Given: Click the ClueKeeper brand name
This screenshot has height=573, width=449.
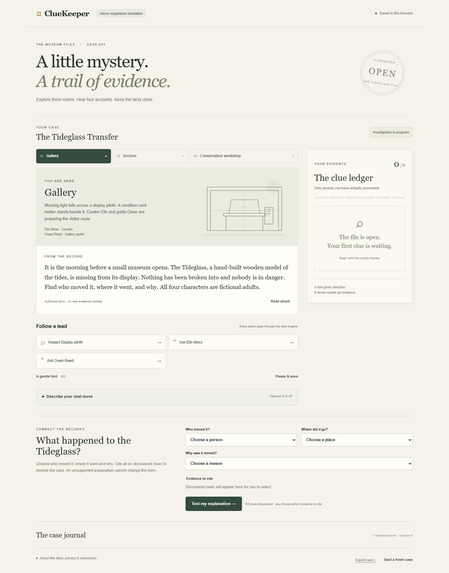Looking at the screenshot, I should pyautogui.click(x=67, y=14).
